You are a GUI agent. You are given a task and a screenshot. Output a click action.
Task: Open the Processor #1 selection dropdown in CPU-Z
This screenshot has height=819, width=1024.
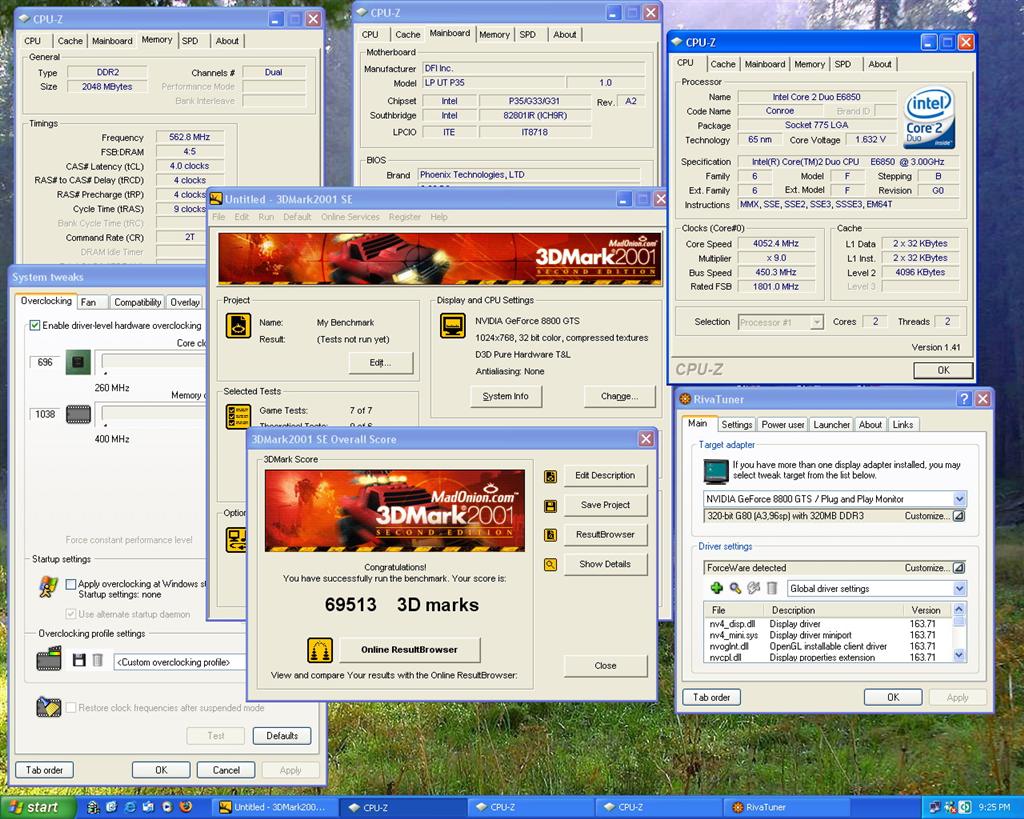(x=817, y=322)
